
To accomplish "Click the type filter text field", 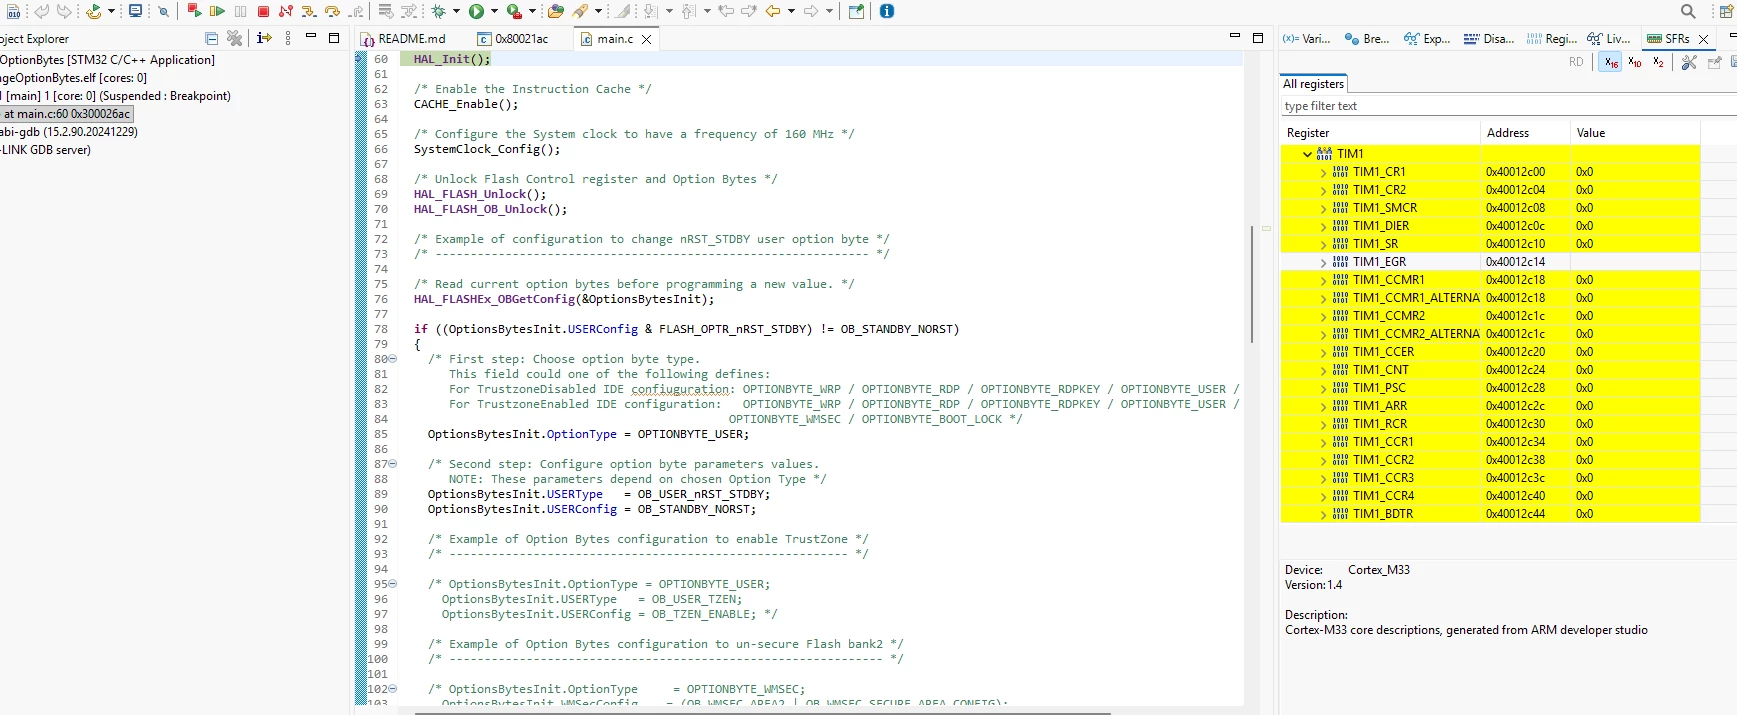I will point(1508,106).
